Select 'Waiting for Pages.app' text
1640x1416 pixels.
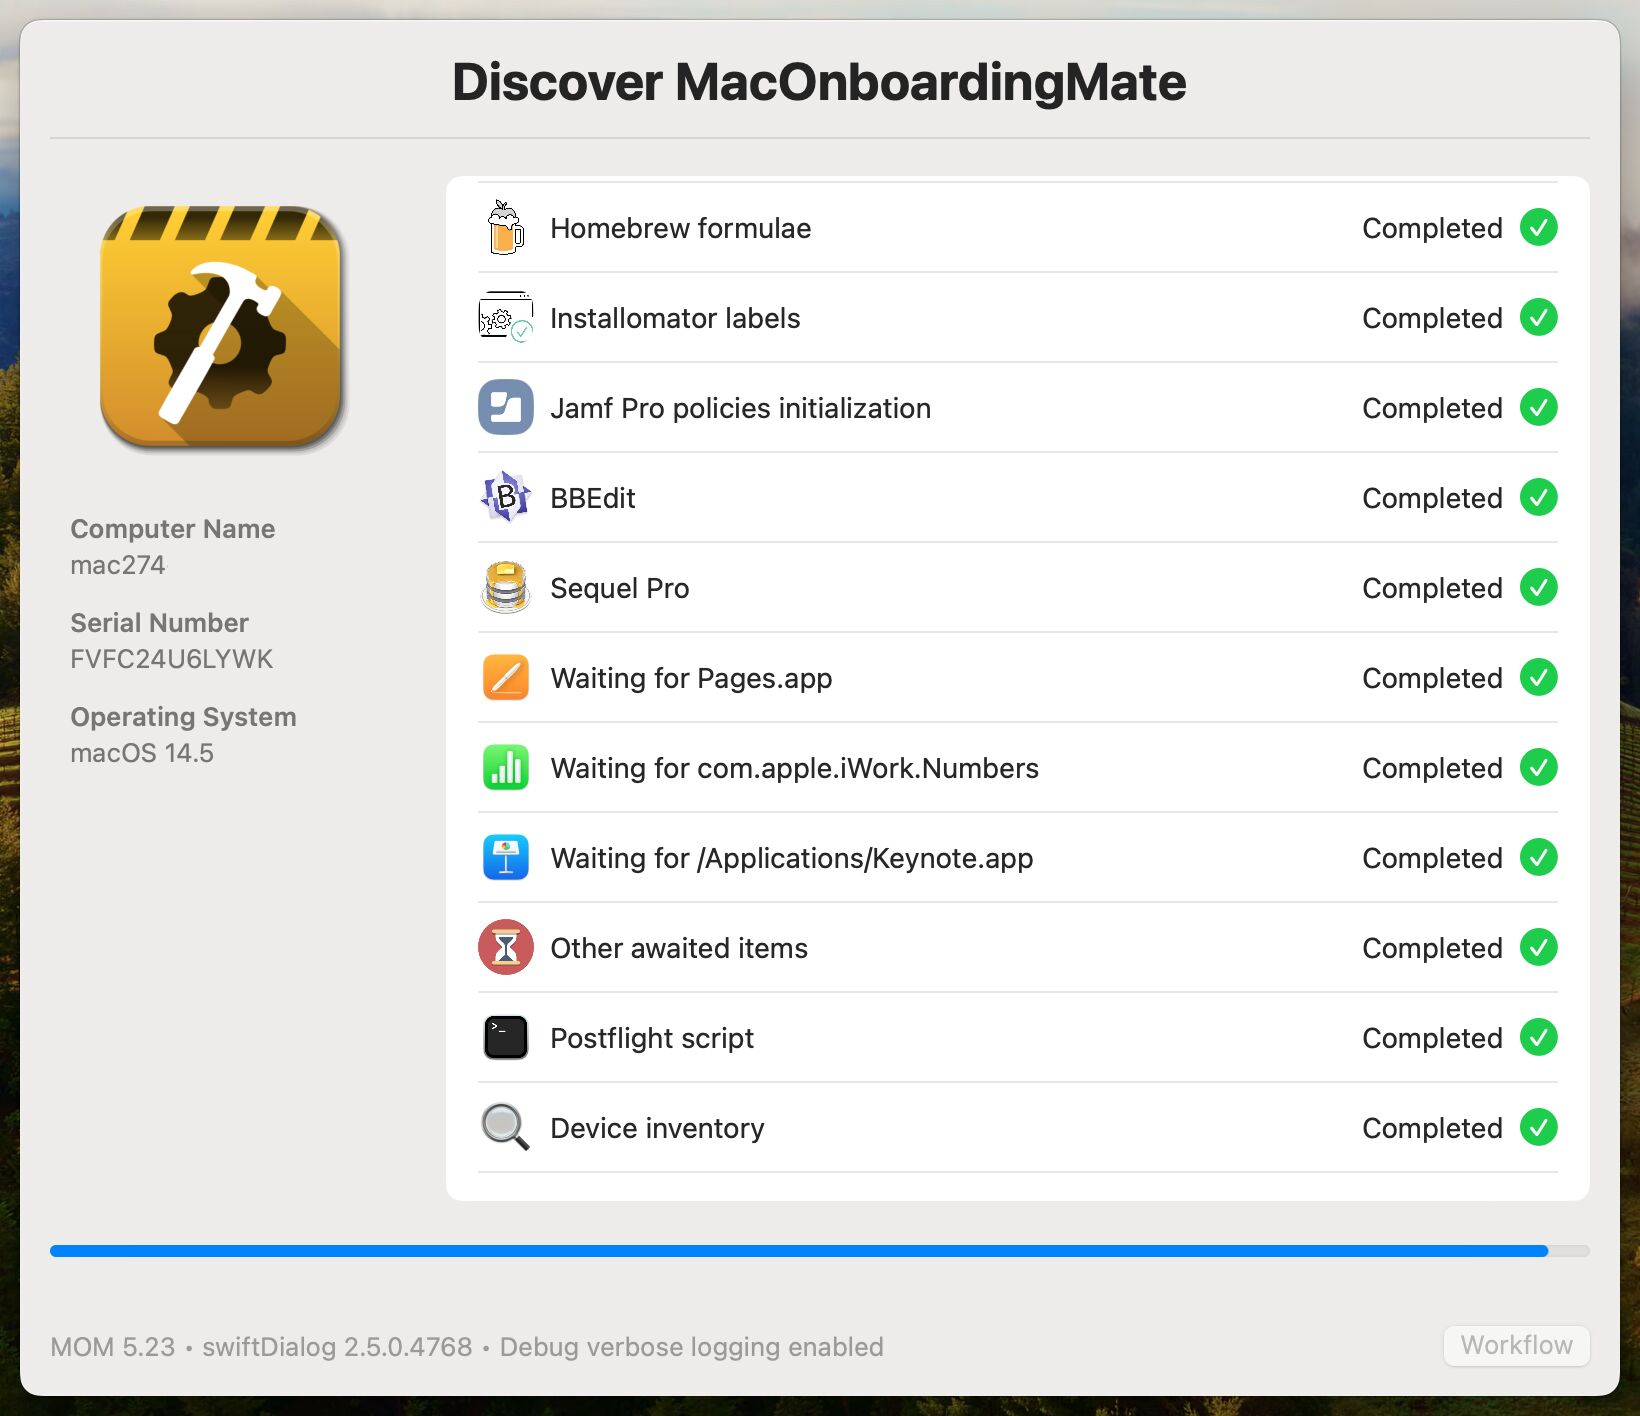coord(691,678)
